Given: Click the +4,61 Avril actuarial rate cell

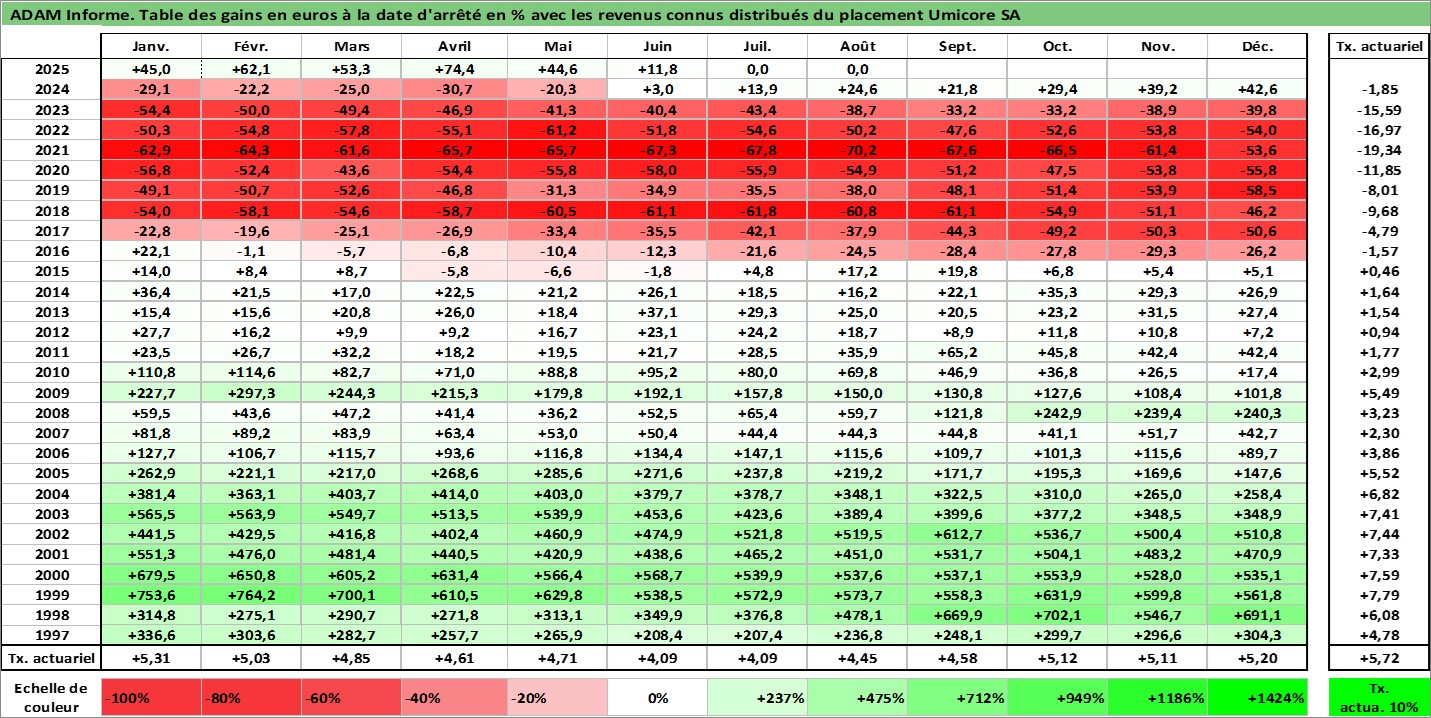Looking at the screenshot, I should pos(454,657).
